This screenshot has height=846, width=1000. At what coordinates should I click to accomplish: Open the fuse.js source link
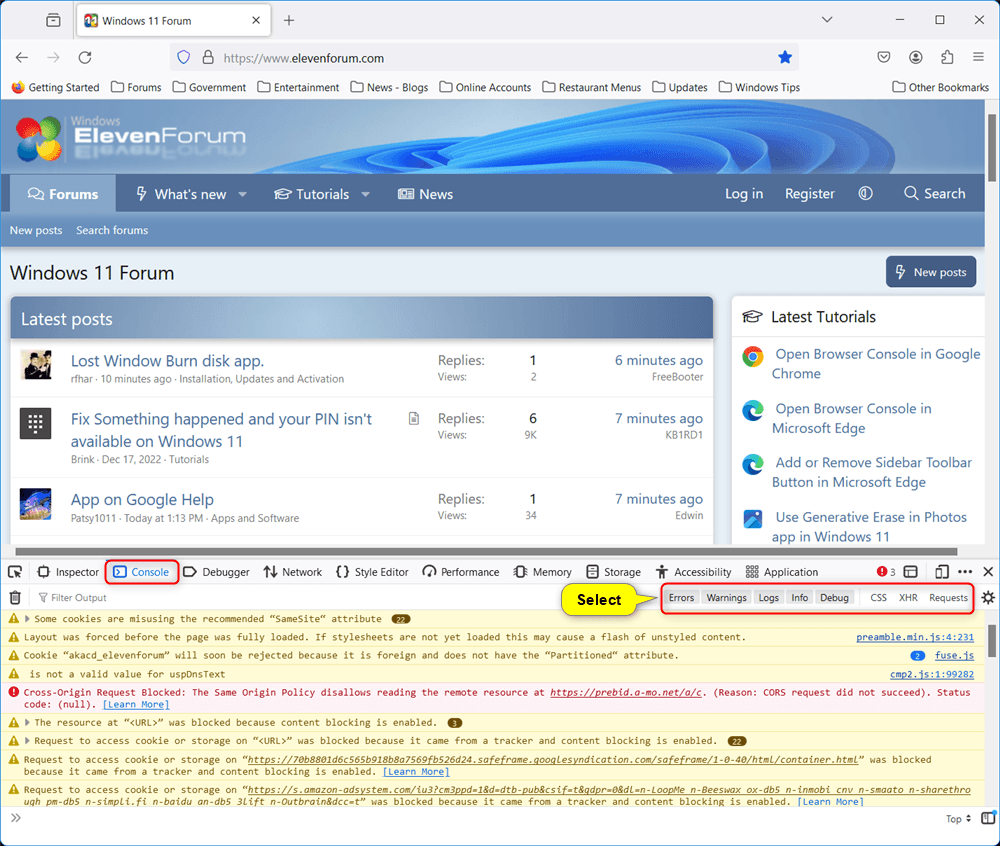click(x=954, y=655)
